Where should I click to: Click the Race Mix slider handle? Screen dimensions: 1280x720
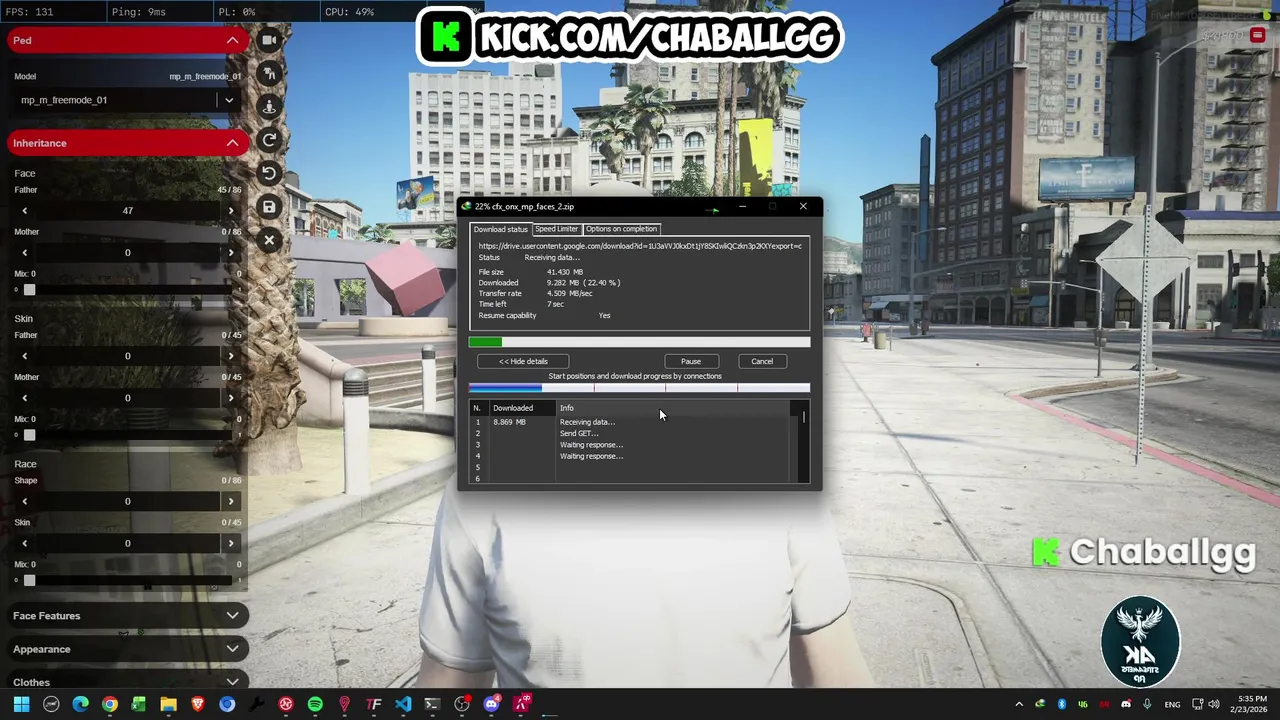[29, 580]
